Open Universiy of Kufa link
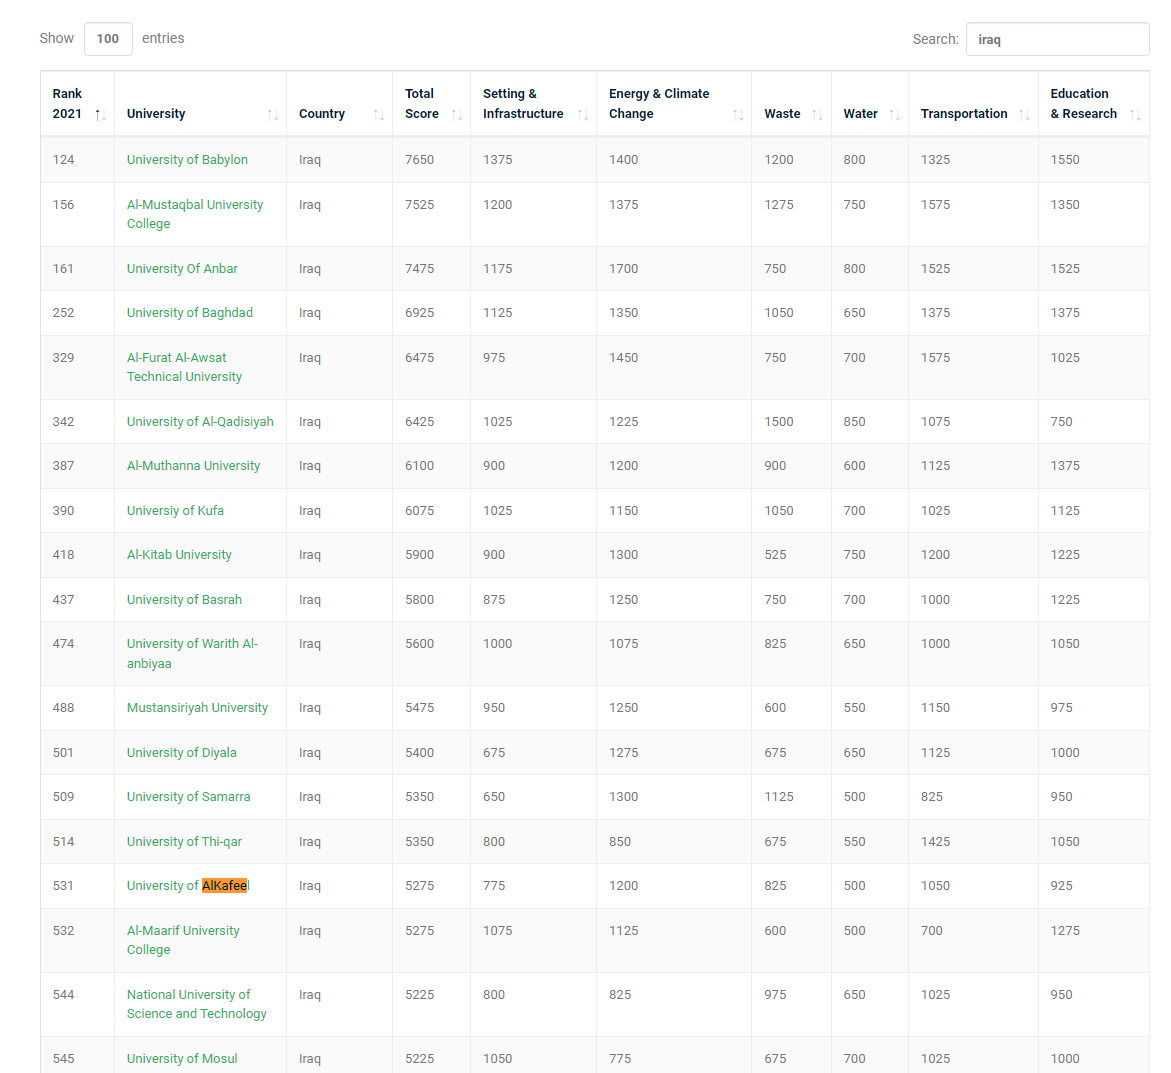Viewport: 1171px width, 1073px height. coord(176,511)
